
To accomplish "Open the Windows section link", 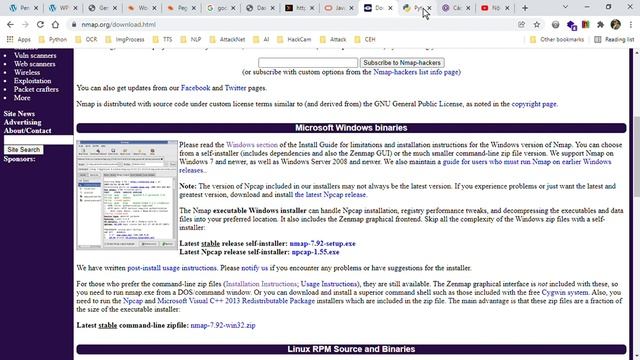I will click(252, 144).
